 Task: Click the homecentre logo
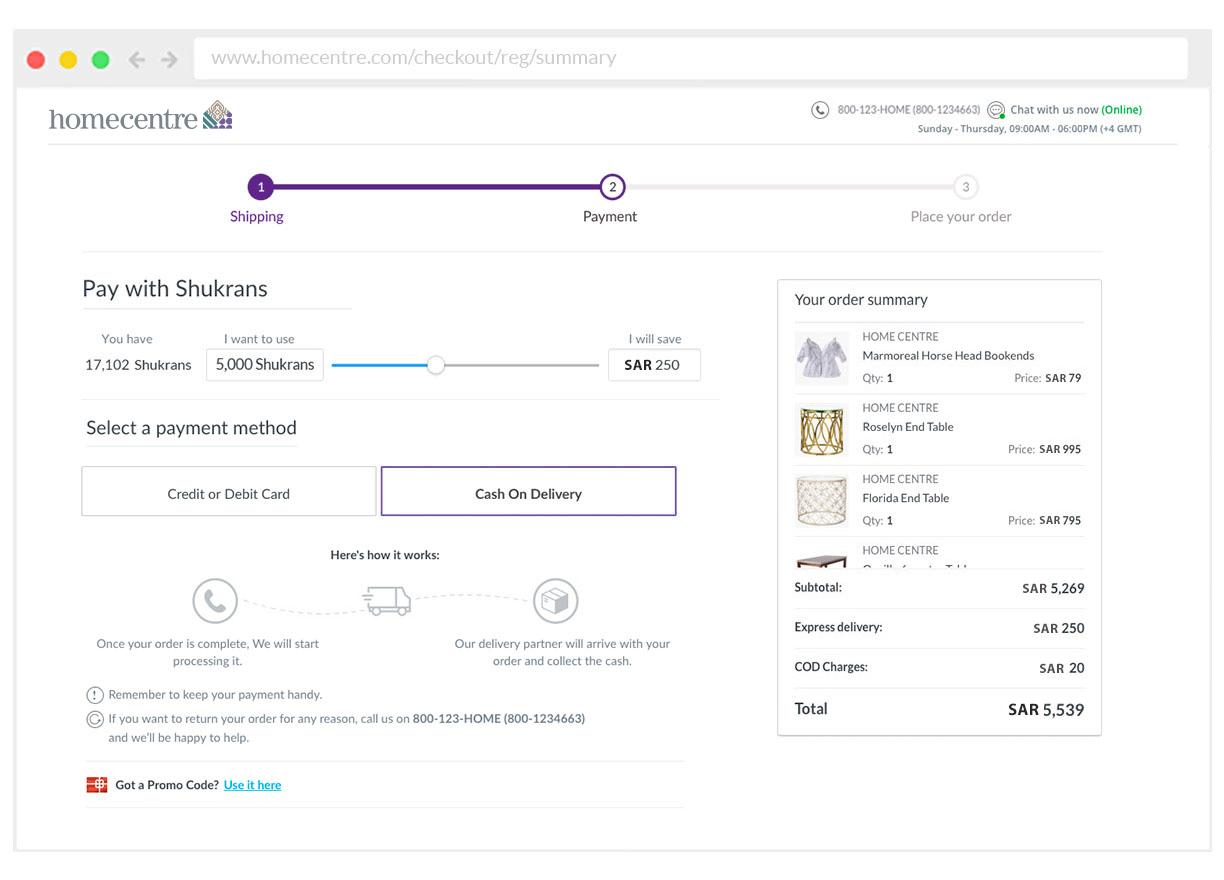(140, 117)
